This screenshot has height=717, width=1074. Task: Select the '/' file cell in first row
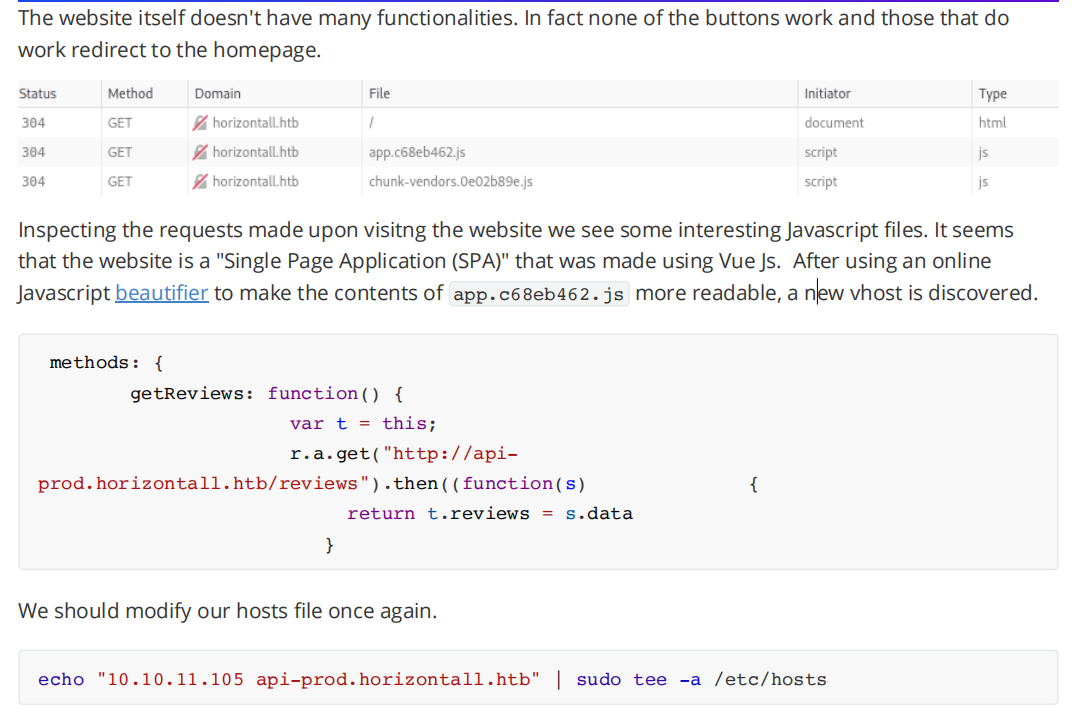pos(371,123)
